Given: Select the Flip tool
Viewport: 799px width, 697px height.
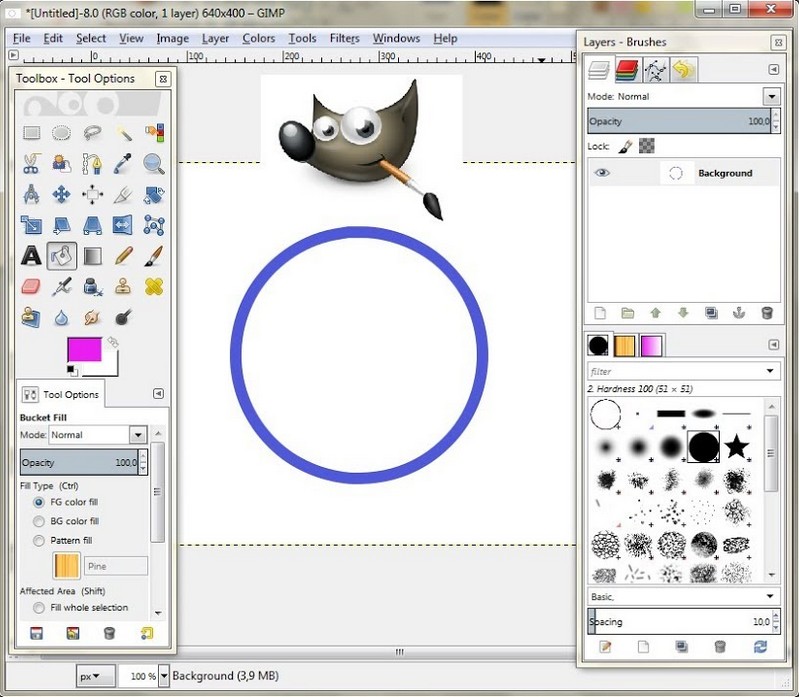Looking at the screenshot, I should (x=123, y=225).
